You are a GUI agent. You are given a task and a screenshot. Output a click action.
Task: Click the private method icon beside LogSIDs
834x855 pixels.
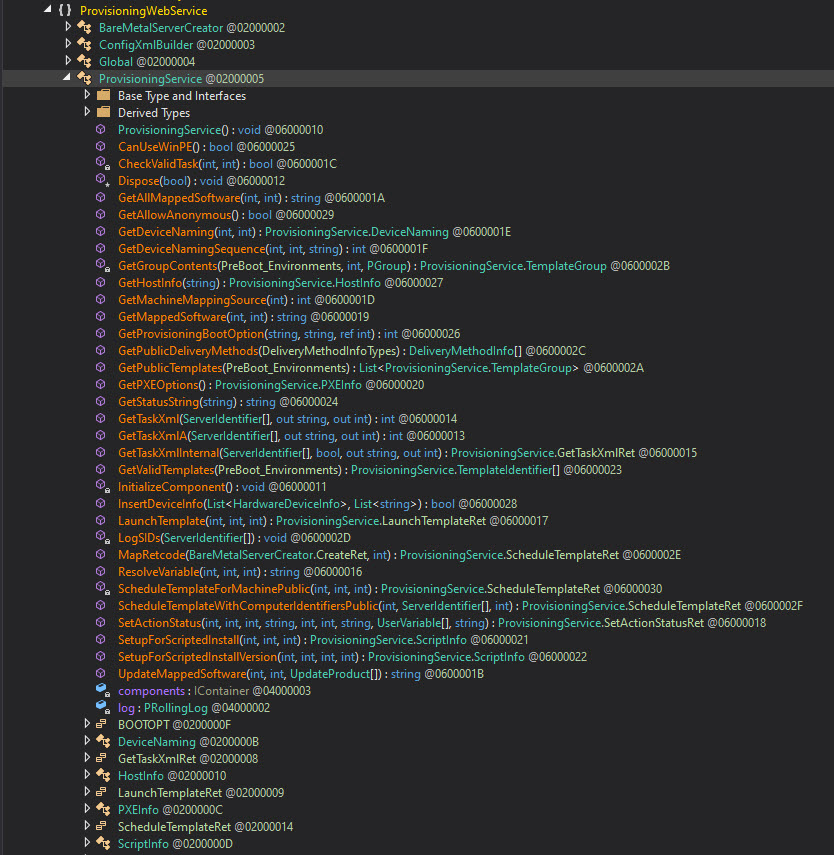[x=103, y=537]
